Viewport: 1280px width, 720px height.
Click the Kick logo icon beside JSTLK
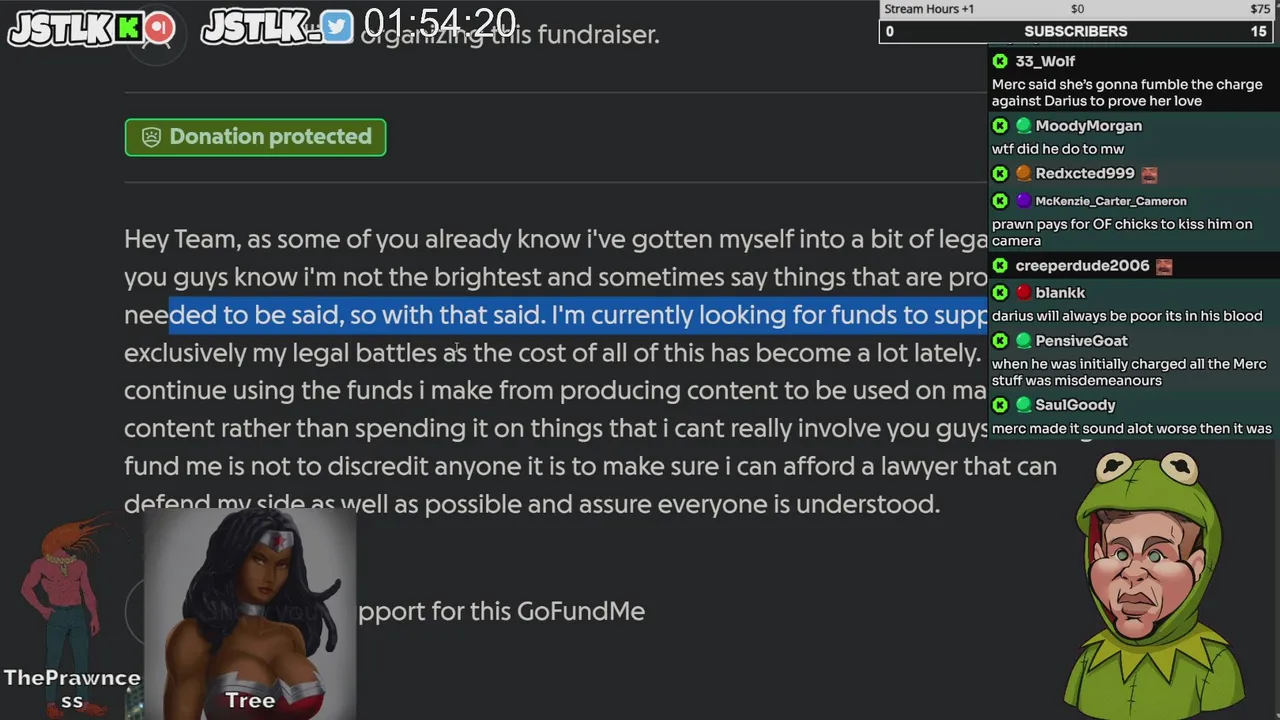(x=129, y=28)
